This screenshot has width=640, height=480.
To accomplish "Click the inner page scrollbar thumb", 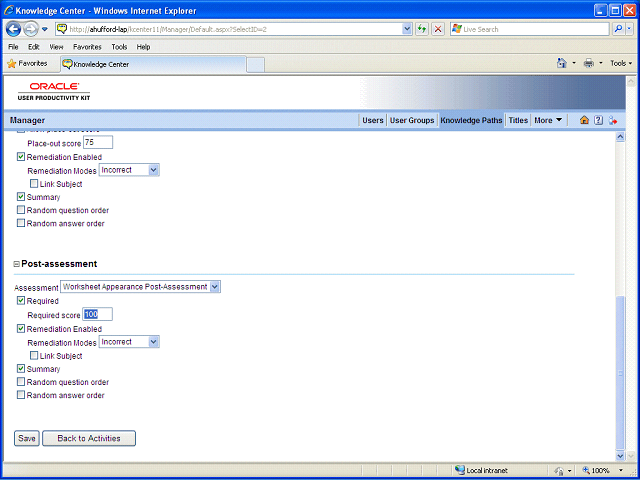I will click(620, 373).
